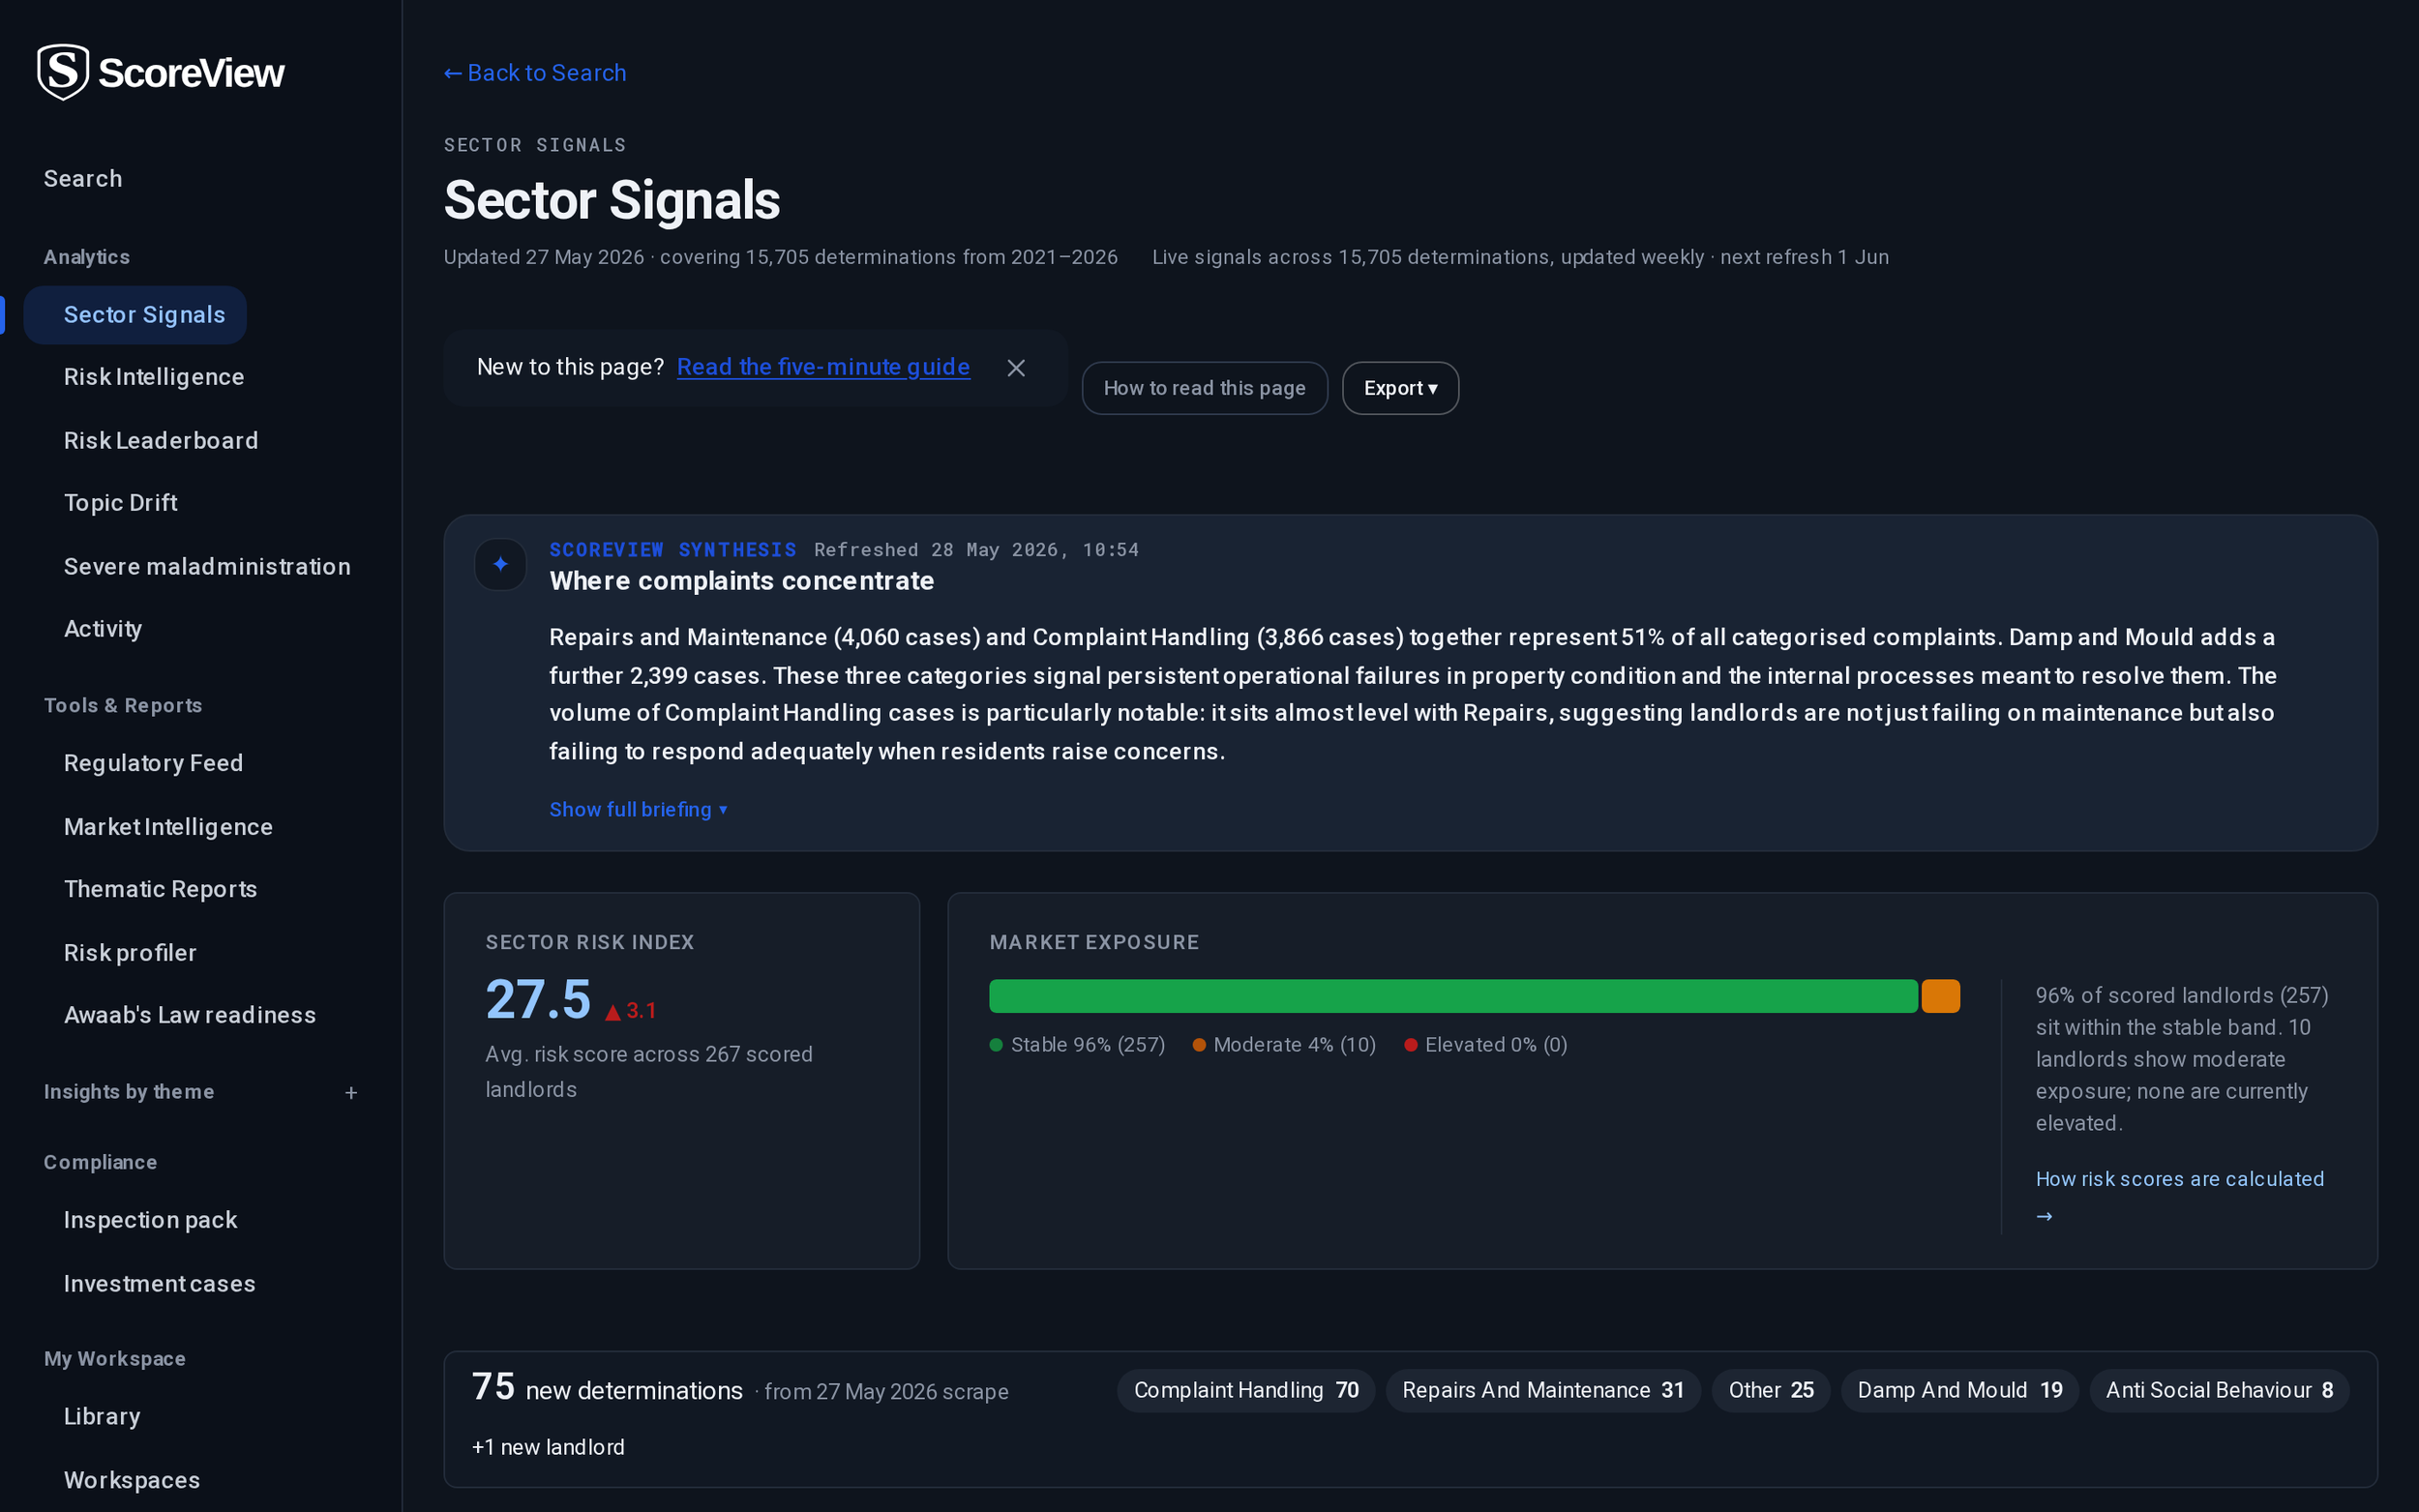The image size is (2419, 1512).
Task: Click the 75 new determinations count
Action: [x=493, y=1387]
